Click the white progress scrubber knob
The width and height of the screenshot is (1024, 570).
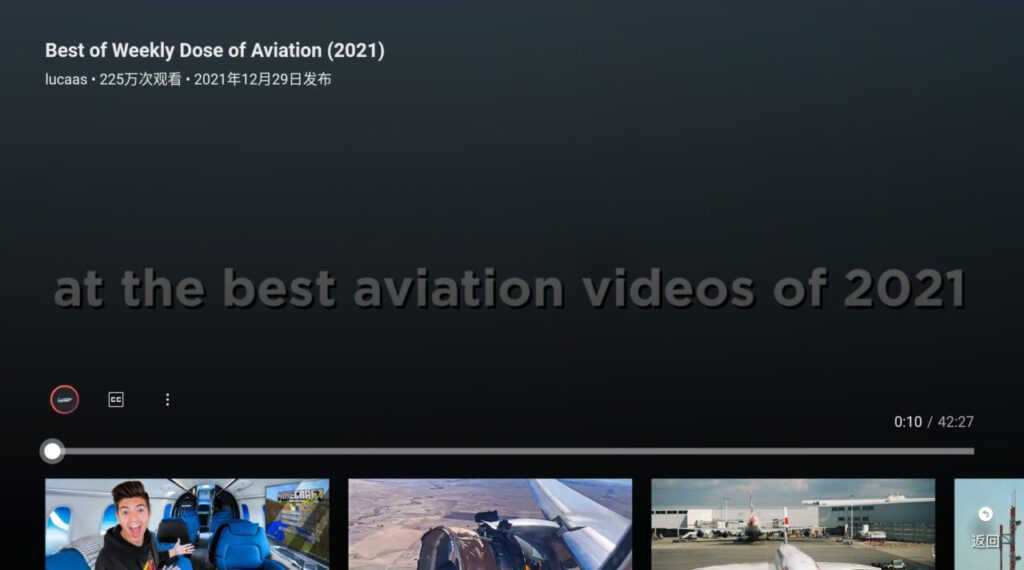pyautogui.click(x=52, y=451)
